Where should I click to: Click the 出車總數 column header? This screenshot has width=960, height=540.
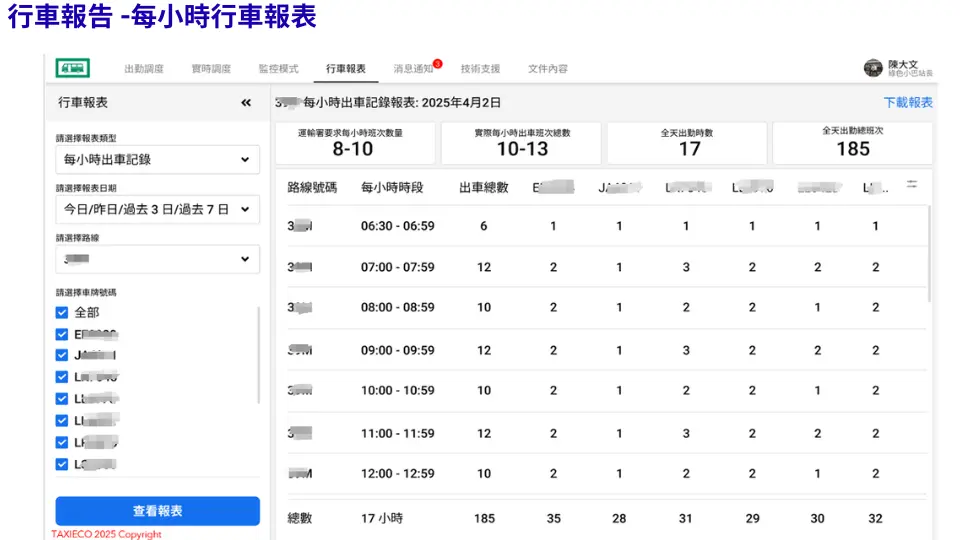484,187
